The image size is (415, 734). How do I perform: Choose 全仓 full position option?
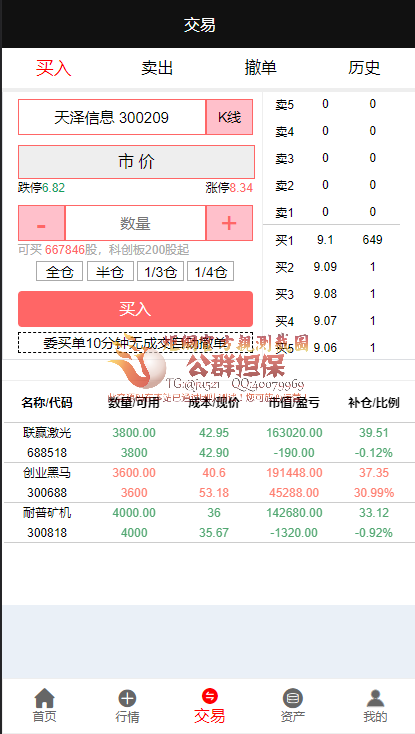(59, 272)
